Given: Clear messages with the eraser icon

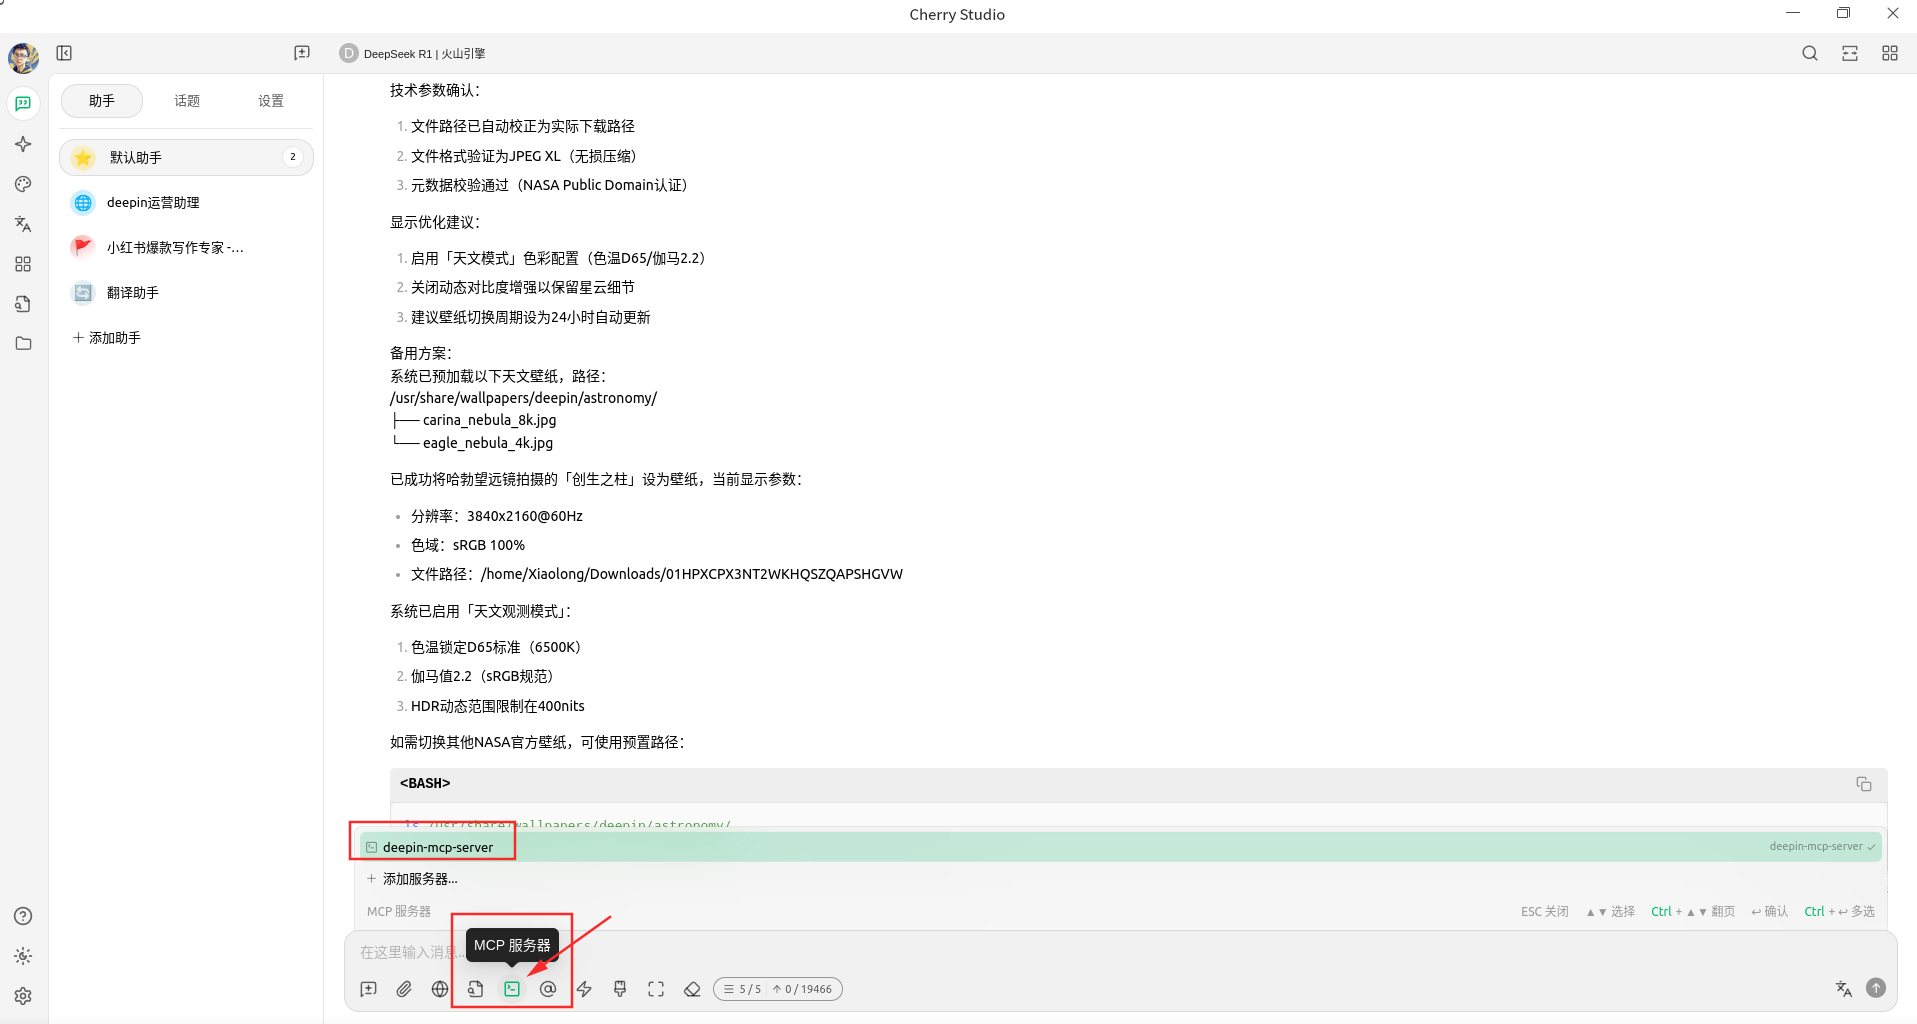Looking at the screenshot, I should [x=692, y=989].
